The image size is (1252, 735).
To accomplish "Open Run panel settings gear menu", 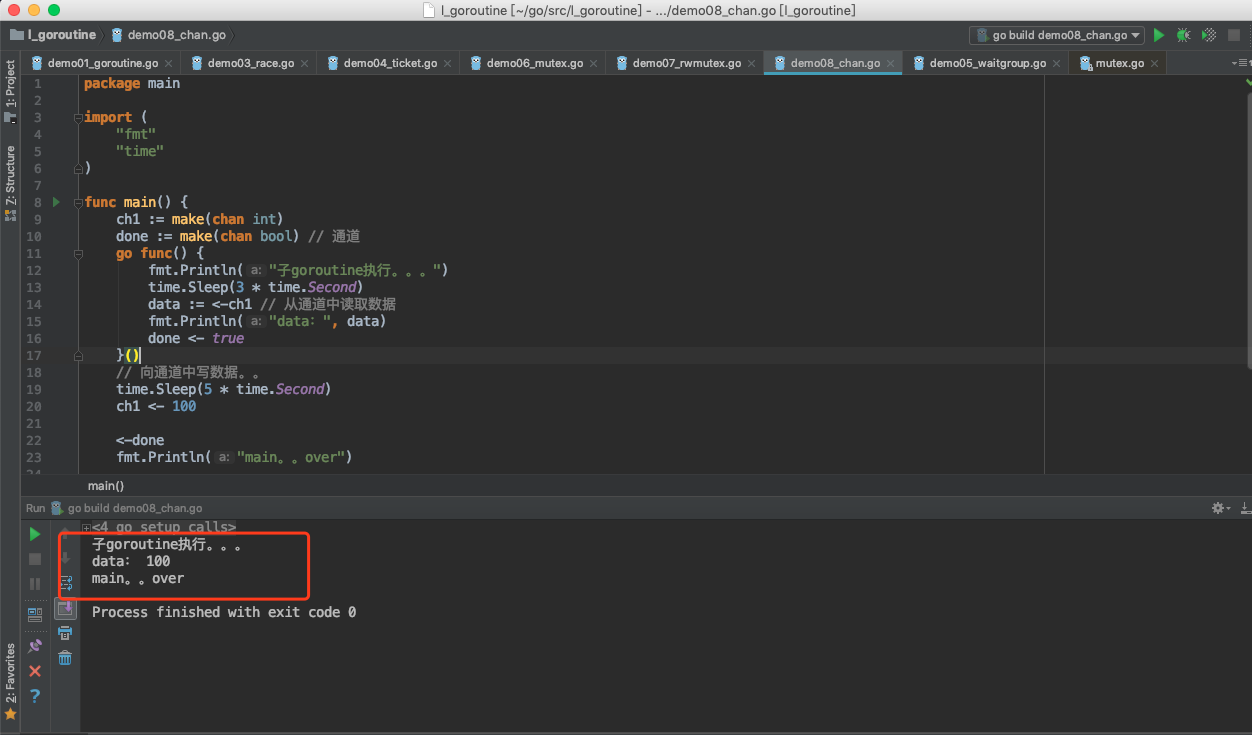I will tap(1219, 508).
